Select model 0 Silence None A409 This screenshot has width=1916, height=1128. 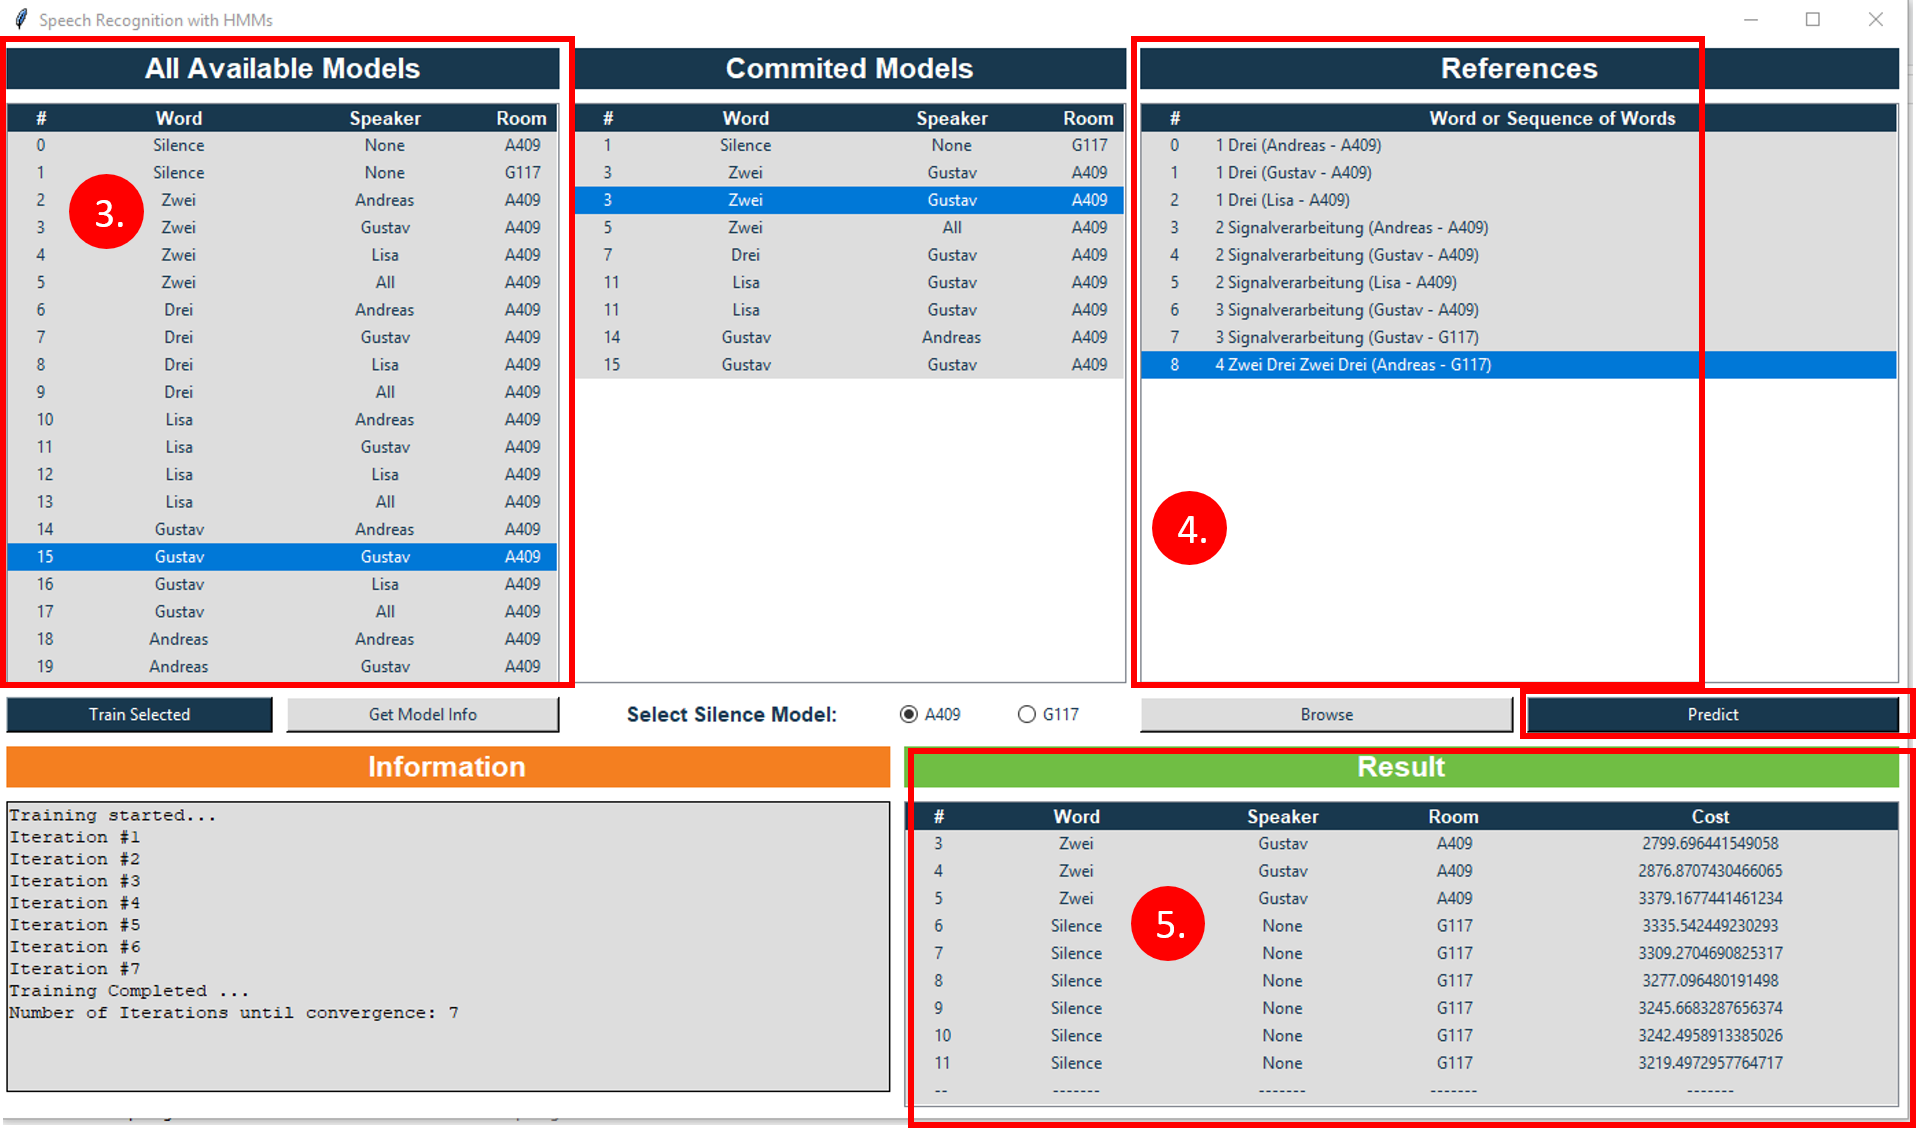(x=282, y=145)
